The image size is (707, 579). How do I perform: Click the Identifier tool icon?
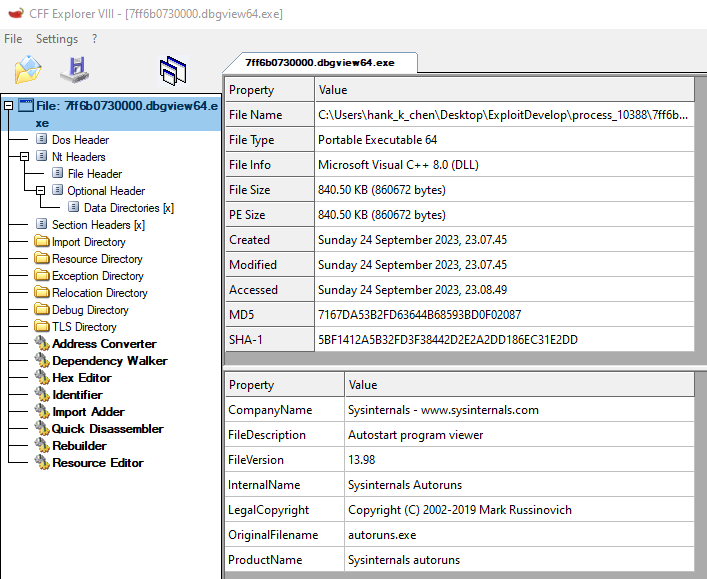click(42, 394)
